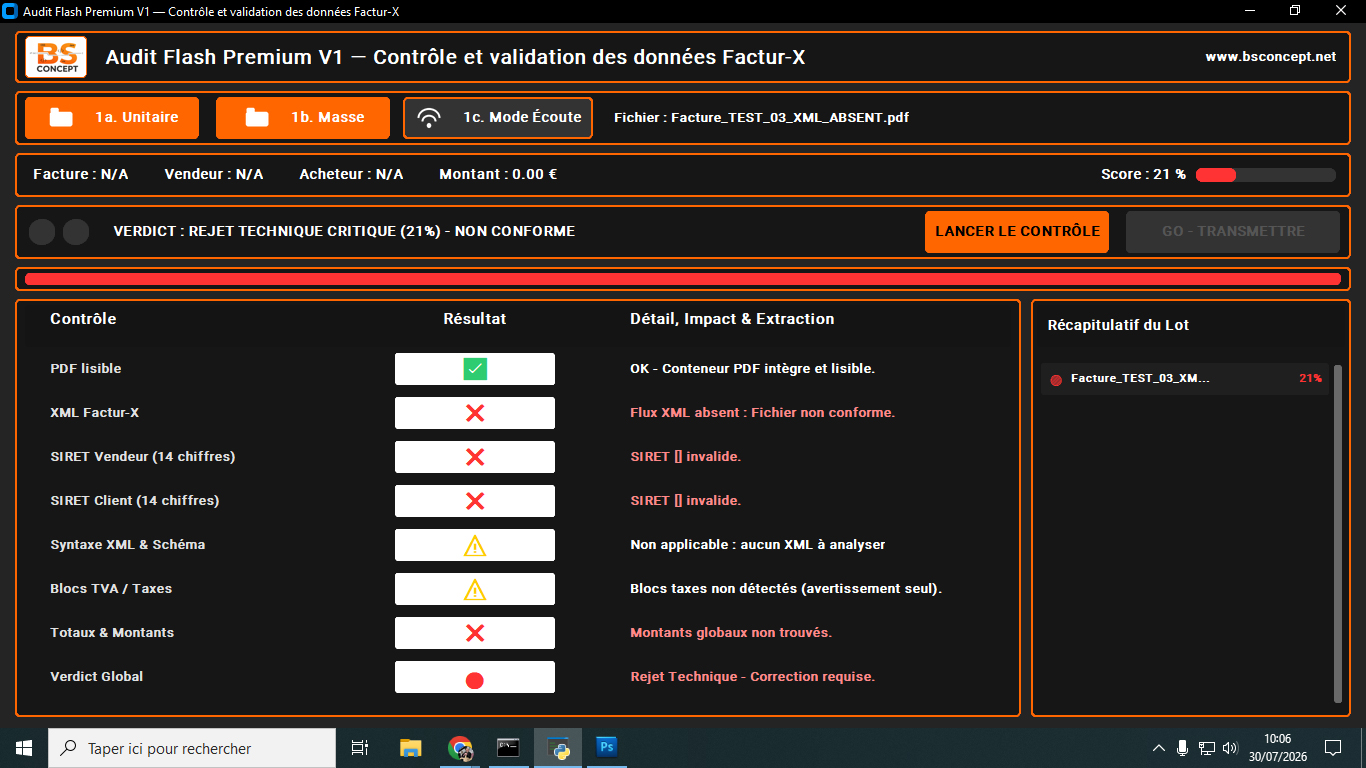Click the 'Acheteur : N/A' text

pyautogui.click(x=351, y=175)
